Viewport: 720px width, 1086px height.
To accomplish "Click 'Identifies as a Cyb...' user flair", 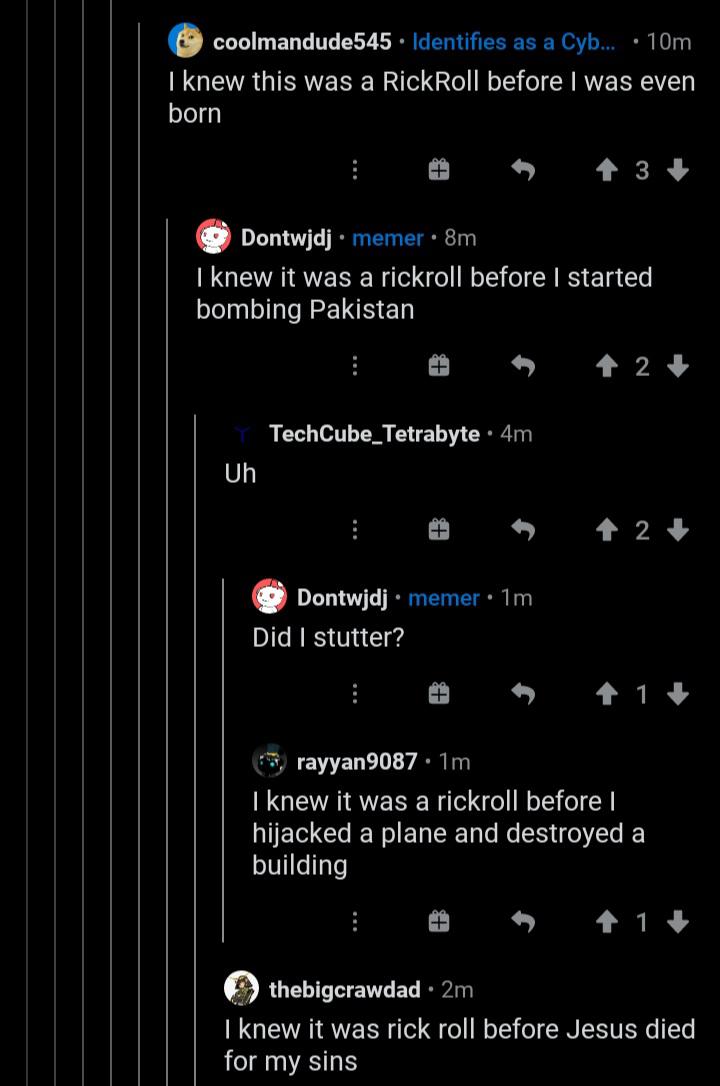I will coord(514,42).
